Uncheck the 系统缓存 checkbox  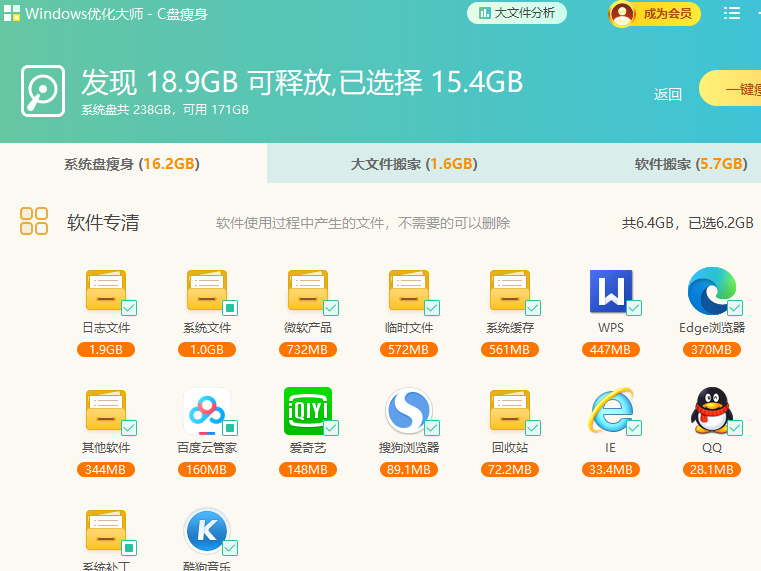[x=533, y=308]
